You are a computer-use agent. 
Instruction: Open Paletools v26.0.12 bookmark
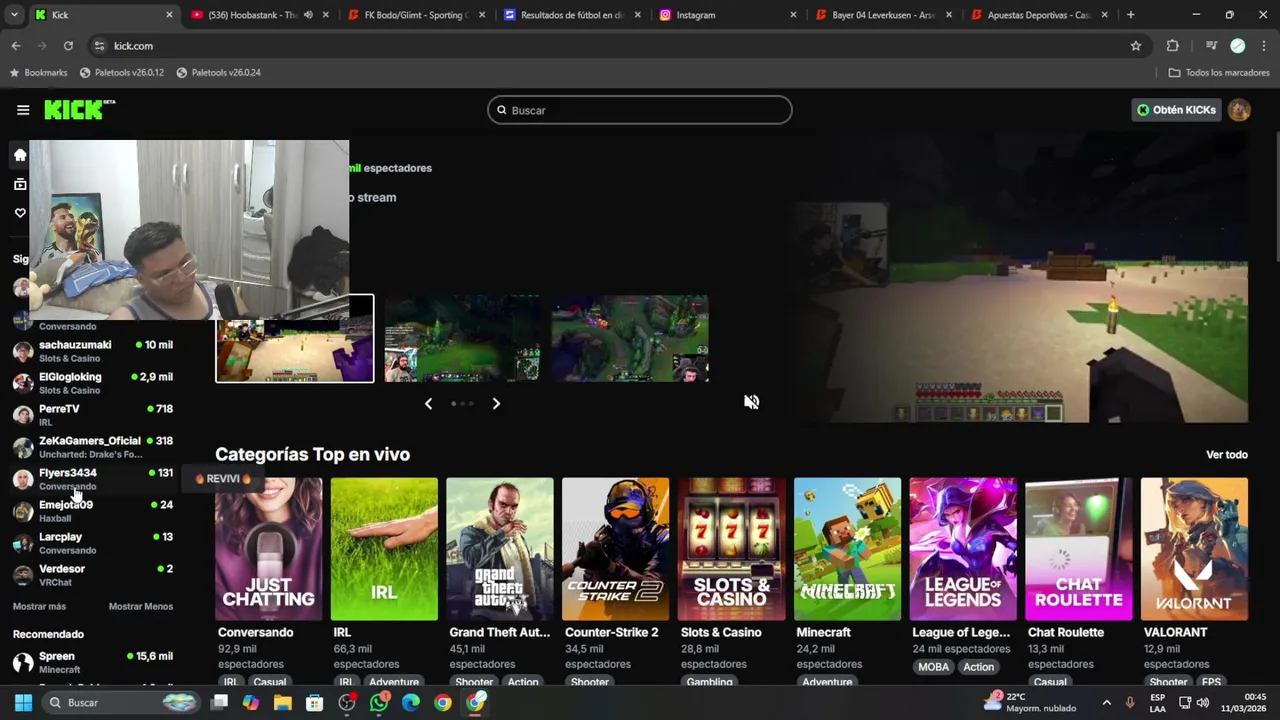click(121, 73)
